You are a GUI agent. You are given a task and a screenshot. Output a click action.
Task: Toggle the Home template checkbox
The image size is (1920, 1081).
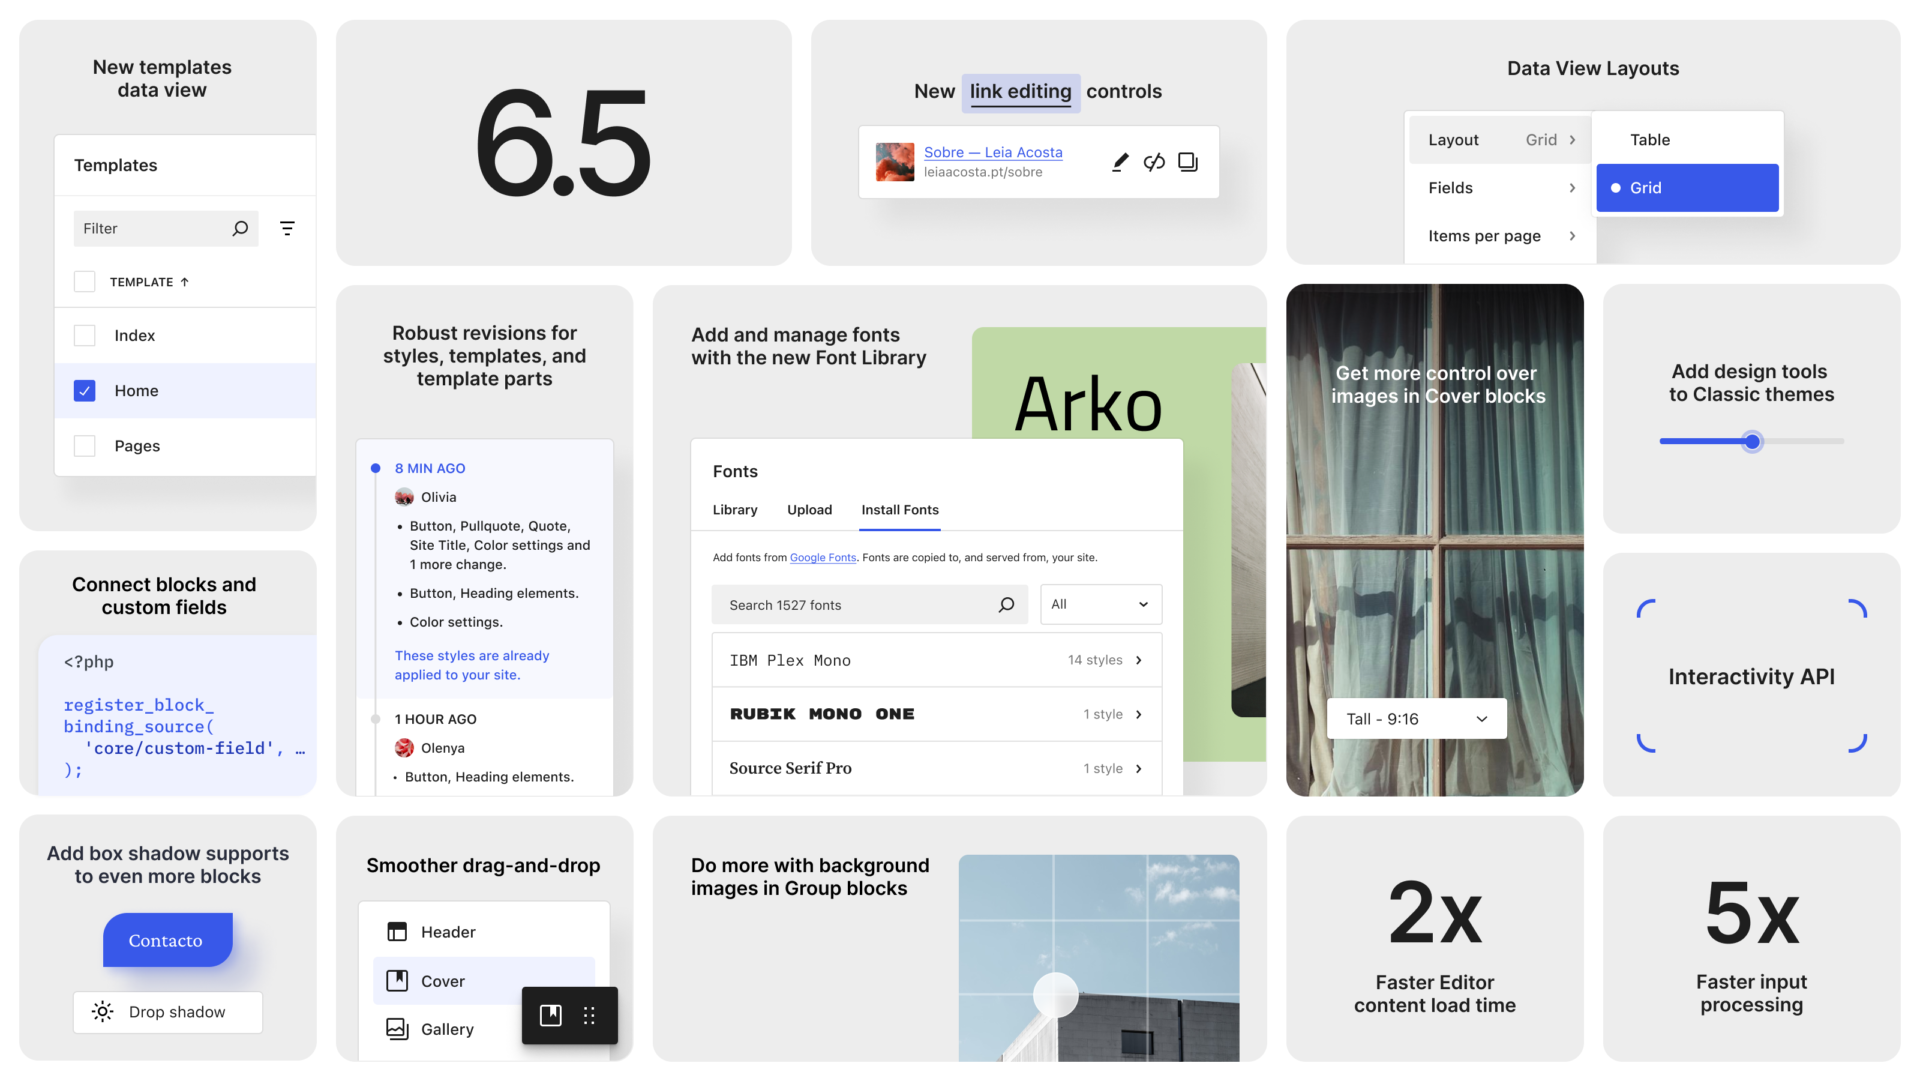(x=84, y=389)
